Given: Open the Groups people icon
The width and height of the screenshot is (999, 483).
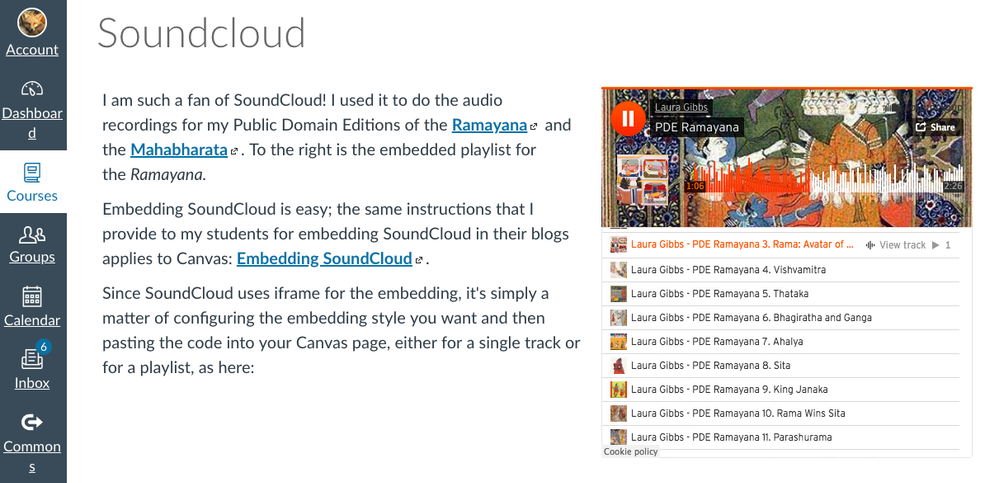Looking at the screenshot, I should [32, 234].
